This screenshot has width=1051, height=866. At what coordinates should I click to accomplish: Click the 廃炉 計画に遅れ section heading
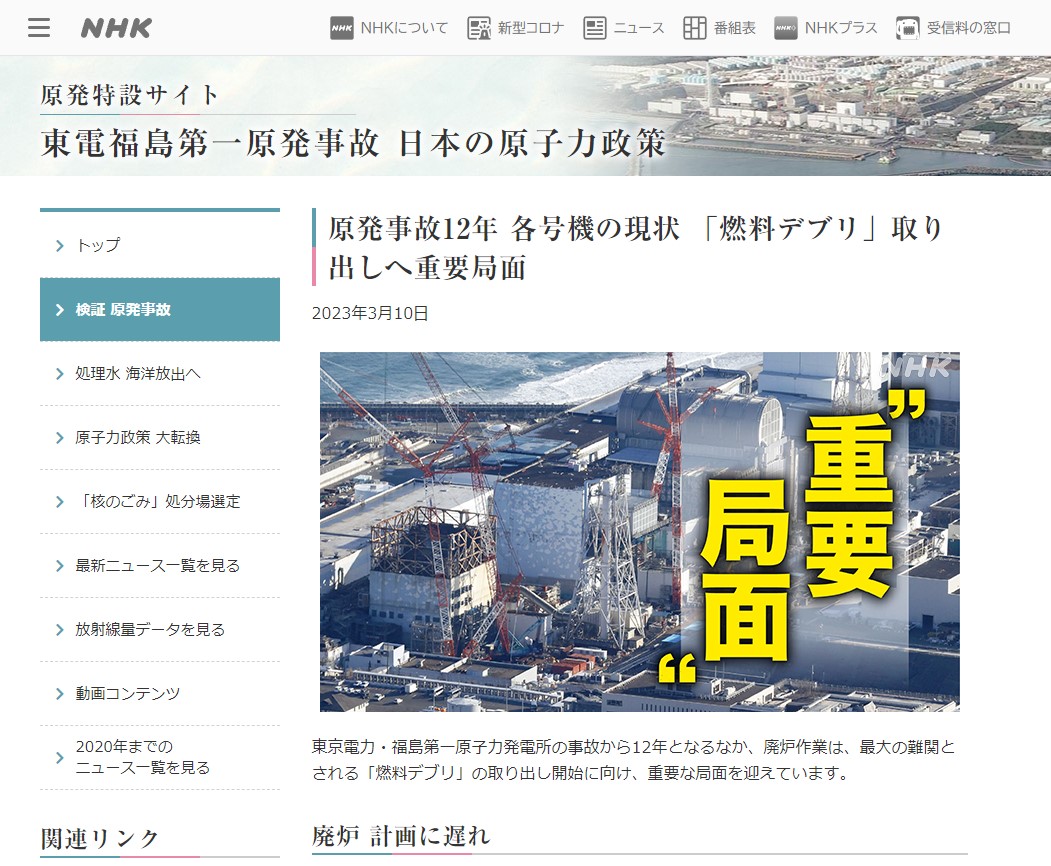tap(401, 836)
